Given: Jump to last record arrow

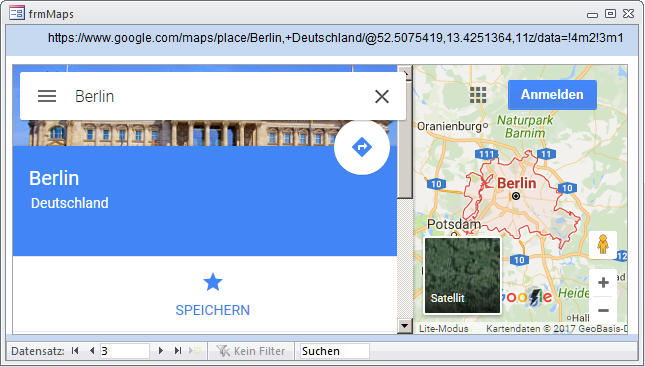Looking at the screenshot, I should (178, 351).
